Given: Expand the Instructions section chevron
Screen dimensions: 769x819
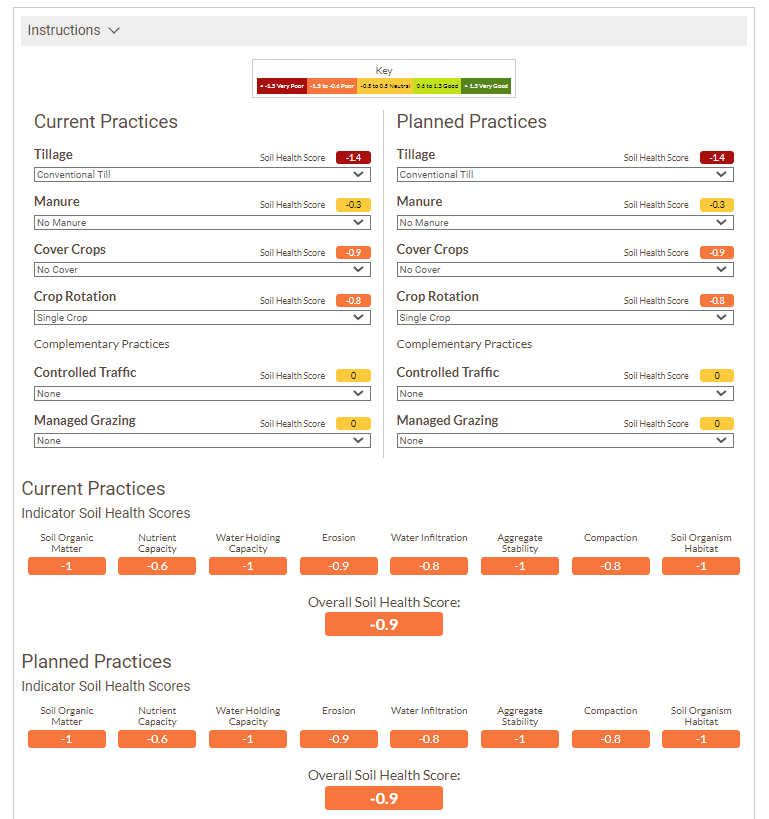Looking at the screenshot, I should coord(114,31).
